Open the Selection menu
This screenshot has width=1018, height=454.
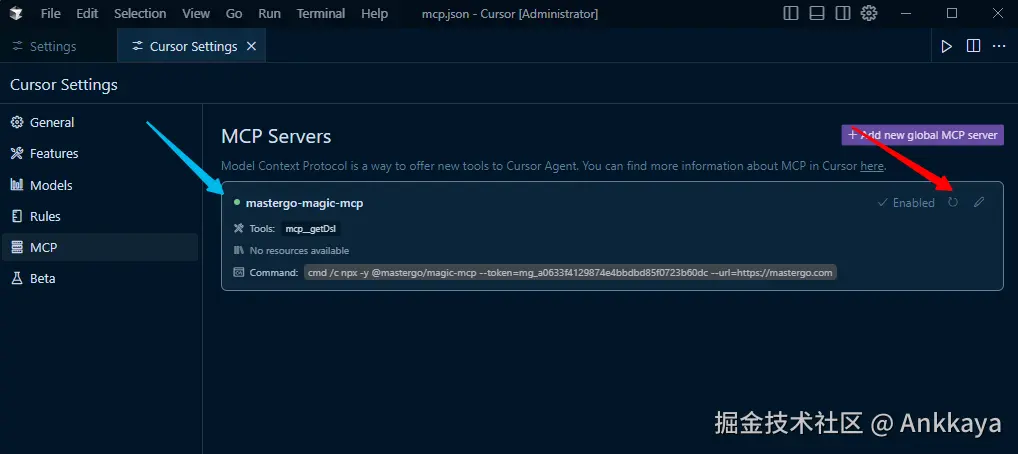140,14
